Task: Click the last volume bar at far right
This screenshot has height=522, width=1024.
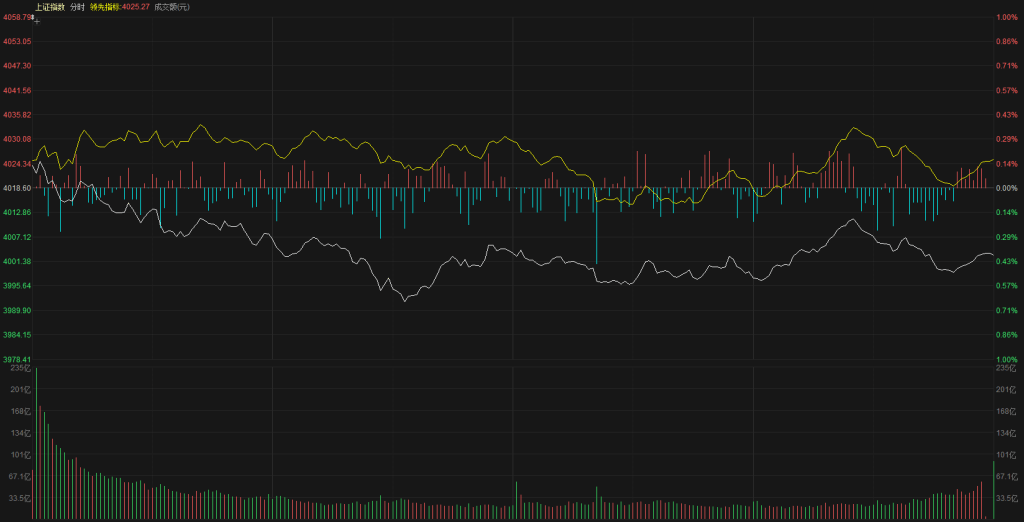Action: point(993,490)
